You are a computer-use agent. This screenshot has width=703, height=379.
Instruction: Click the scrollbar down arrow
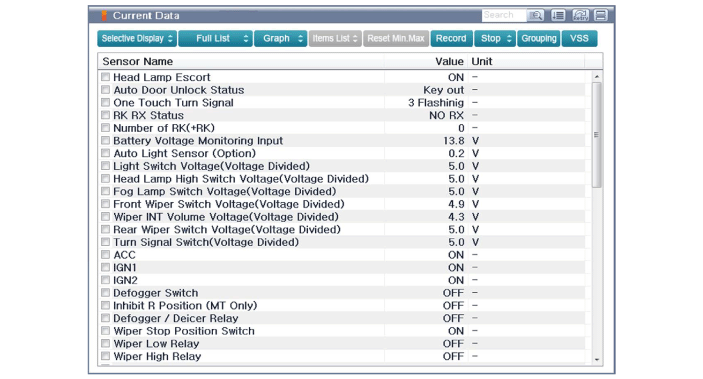597,359
